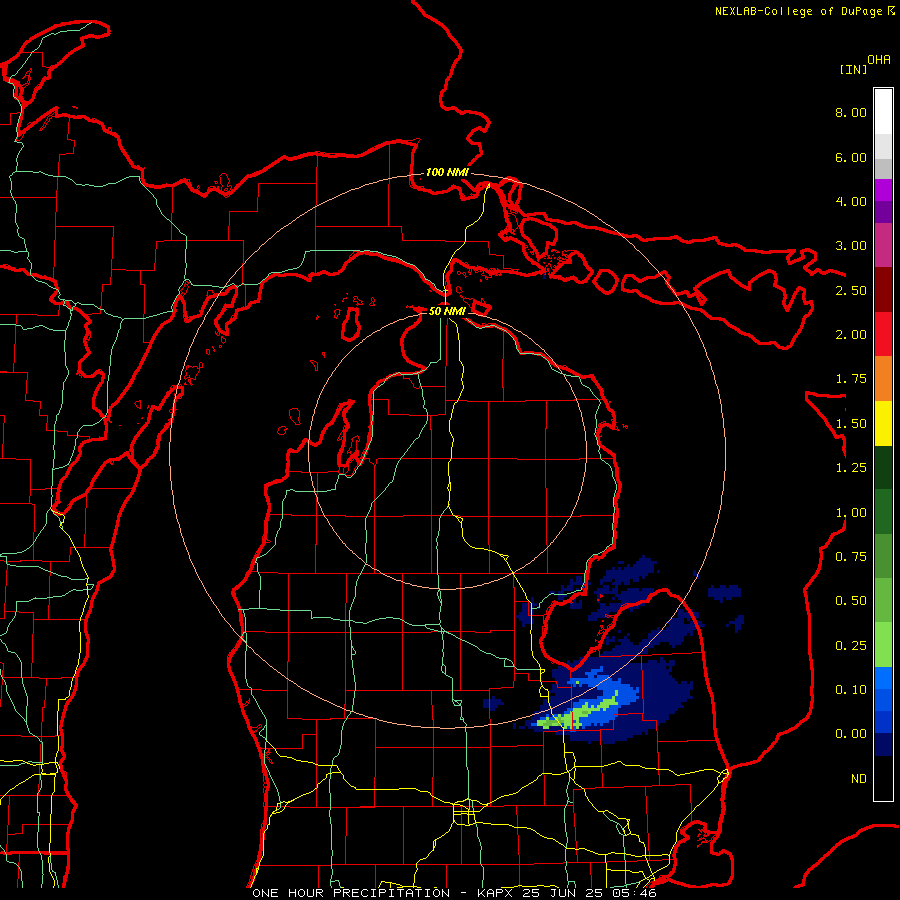The image size is (900, 900).
Task: Pick the dark red legend swatch
Action: [x=883, y=290]
